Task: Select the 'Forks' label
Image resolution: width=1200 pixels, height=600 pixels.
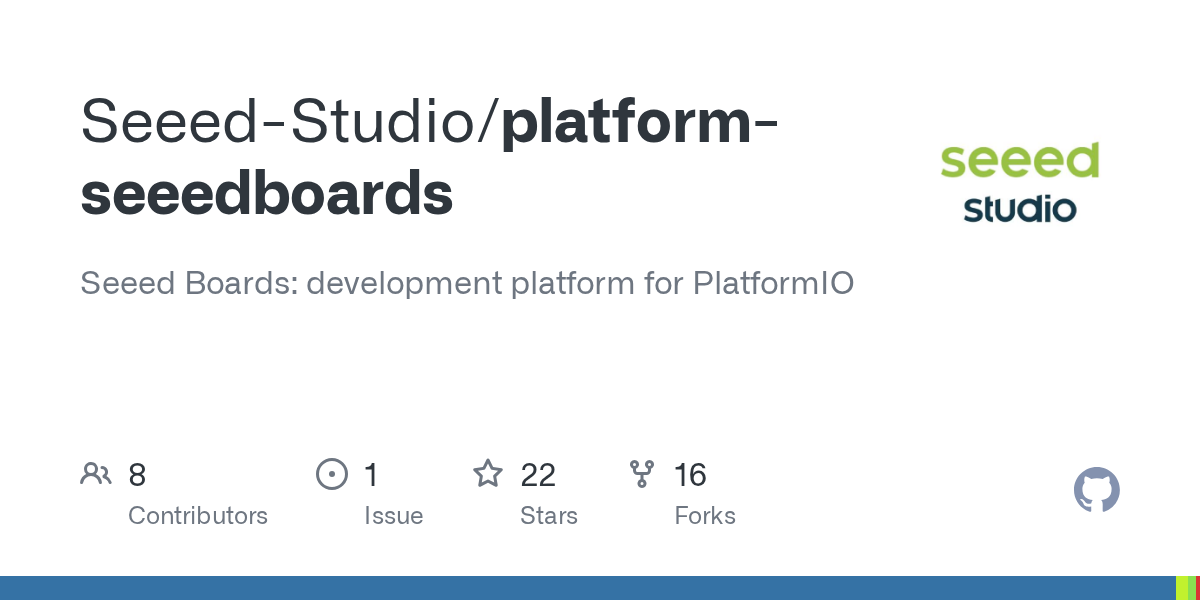Action: [x=705, y=516]
